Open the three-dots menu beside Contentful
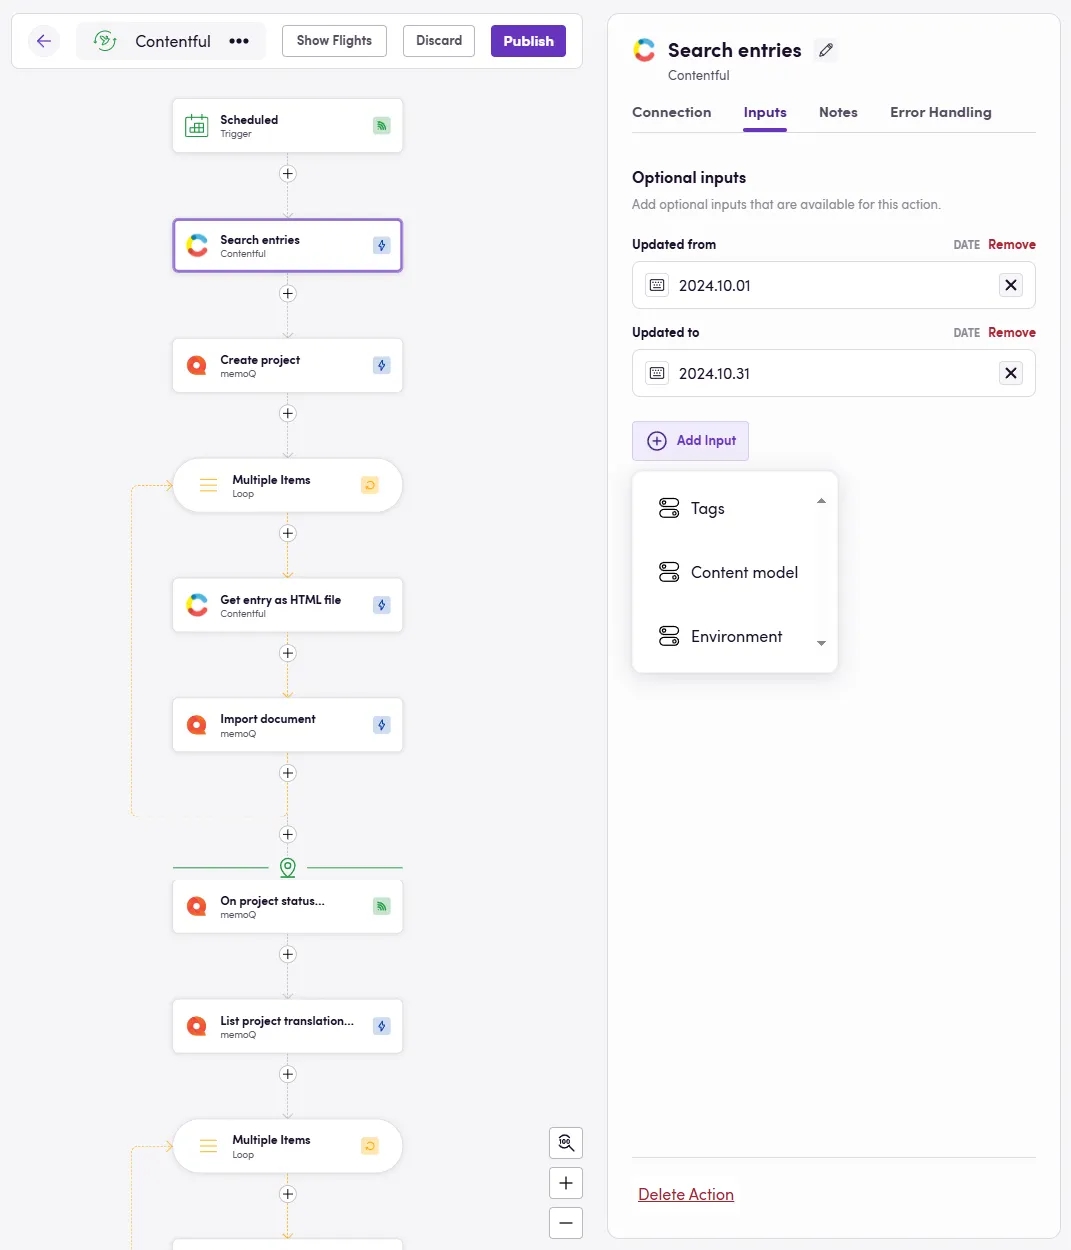 pos(239,41)
